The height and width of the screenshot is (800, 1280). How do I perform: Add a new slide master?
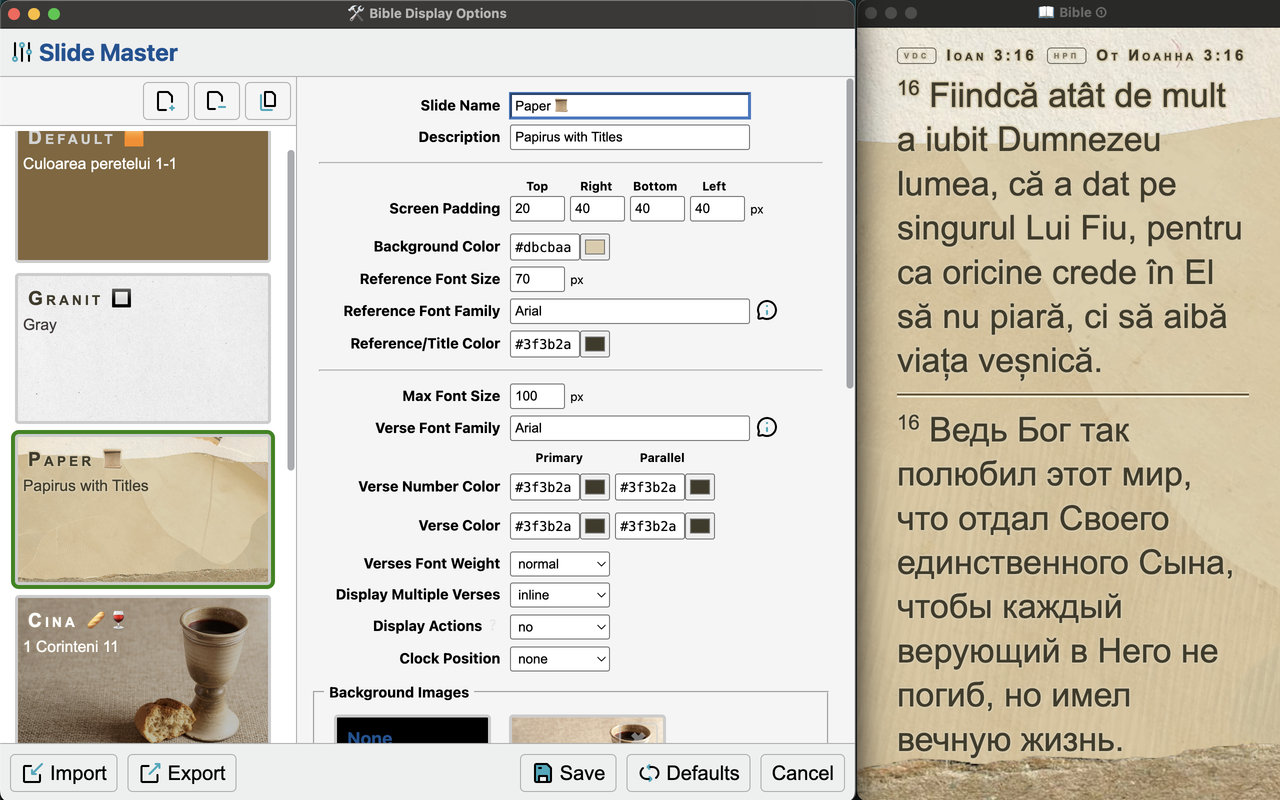pyautogui.click(x=166, y=100)
